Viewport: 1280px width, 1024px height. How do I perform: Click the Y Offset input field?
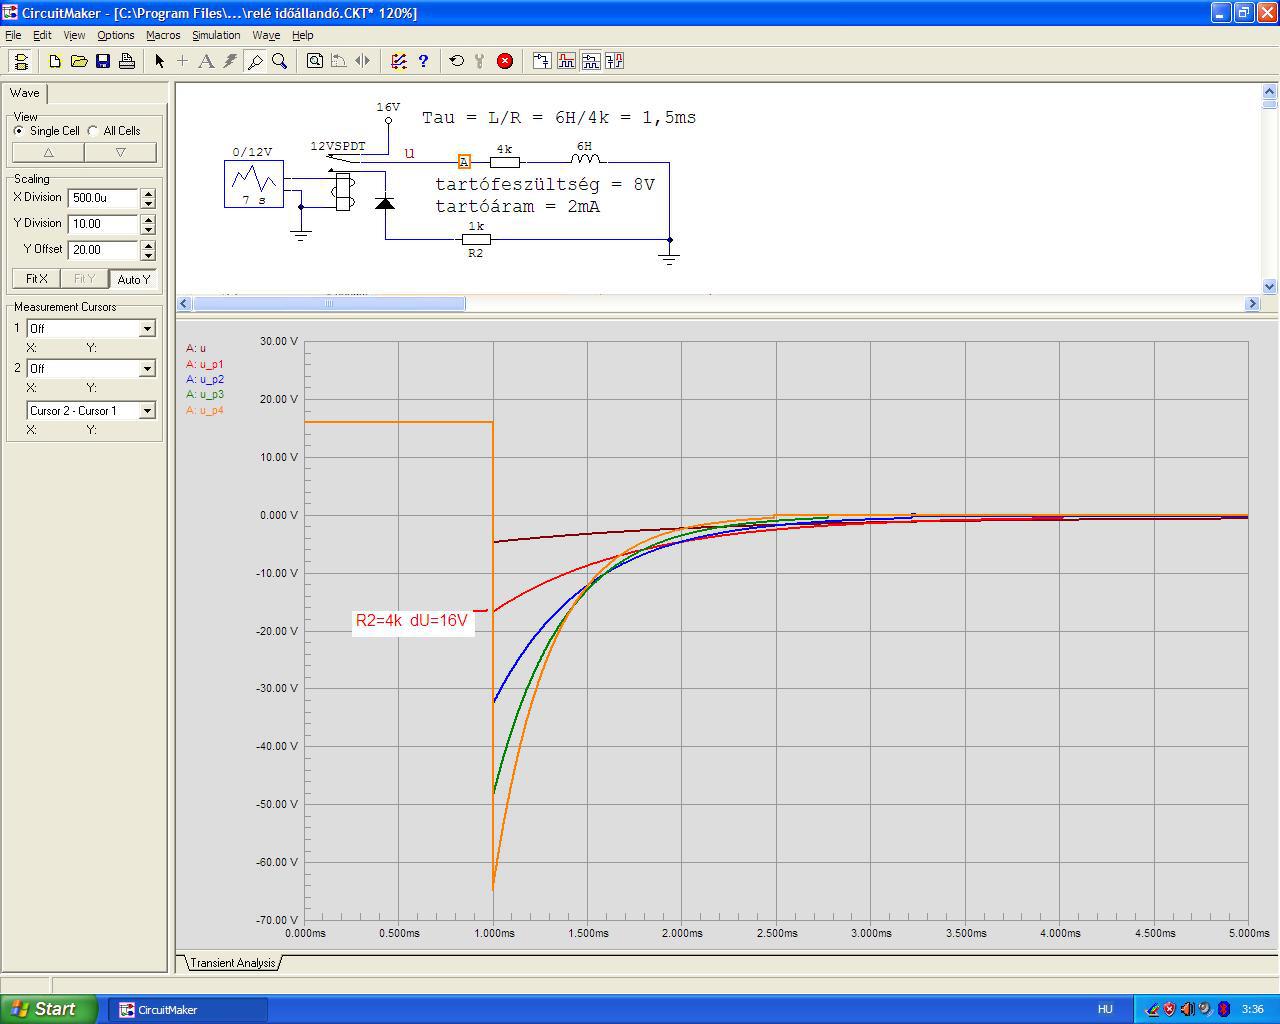pyautogui.click(x=104, y=250)
